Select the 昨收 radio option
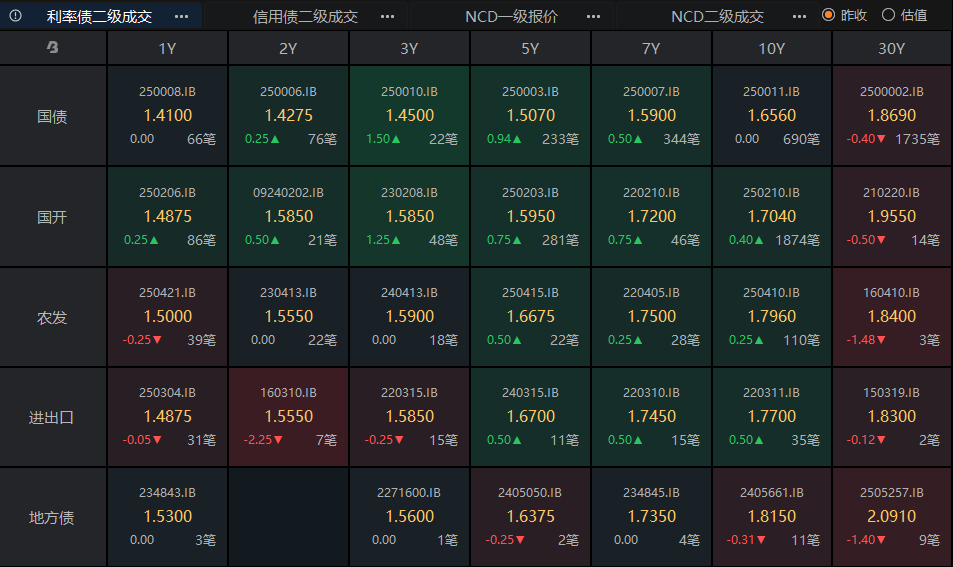The image size is (953, 567). click(828, 15)
